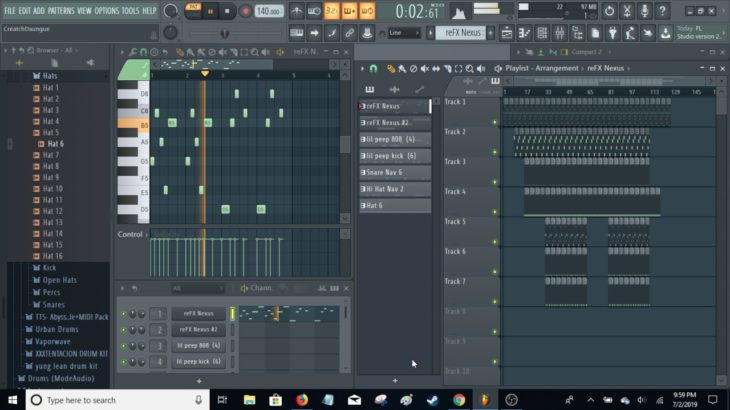Open the channel rack from the toolbar

542,33
